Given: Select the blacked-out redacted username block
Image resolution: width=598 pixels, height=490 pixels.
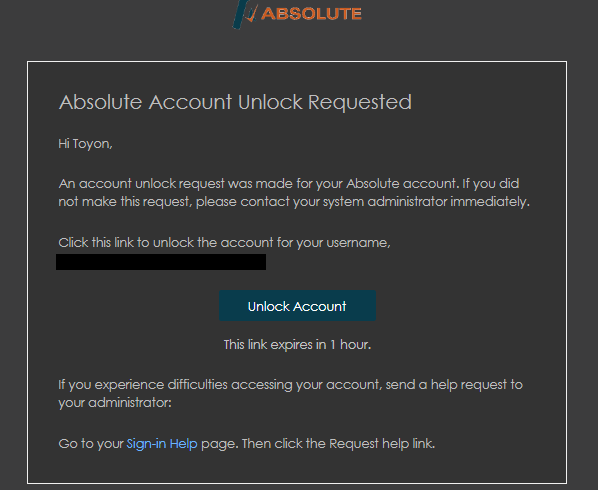Looking at the screenshot, I should 161,262.
